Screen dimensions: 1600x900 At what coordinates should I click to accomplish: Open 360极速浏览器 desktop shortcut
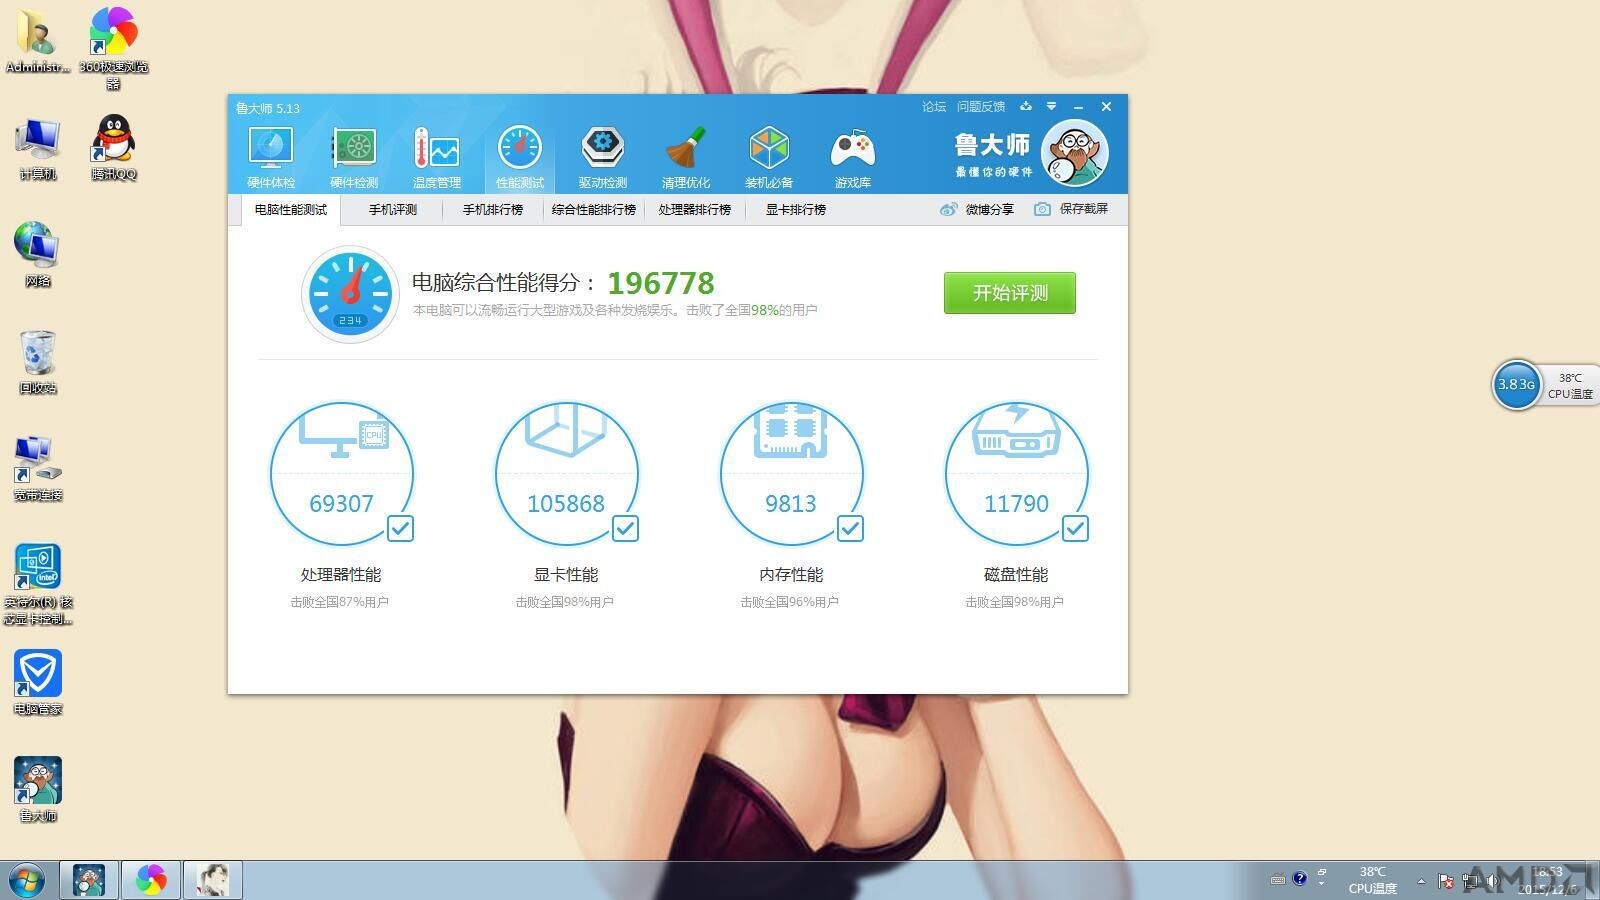[114, 47]
